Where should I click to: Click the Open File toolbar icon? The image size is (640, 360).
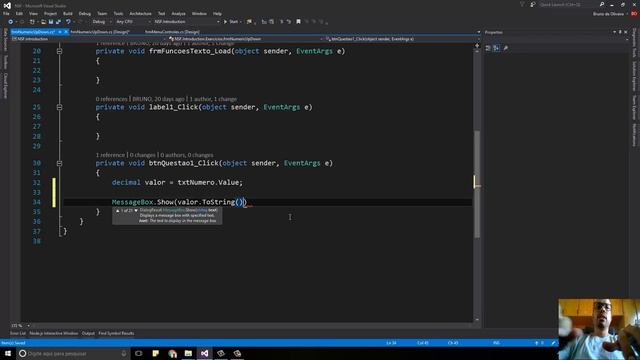coord(43,22)
